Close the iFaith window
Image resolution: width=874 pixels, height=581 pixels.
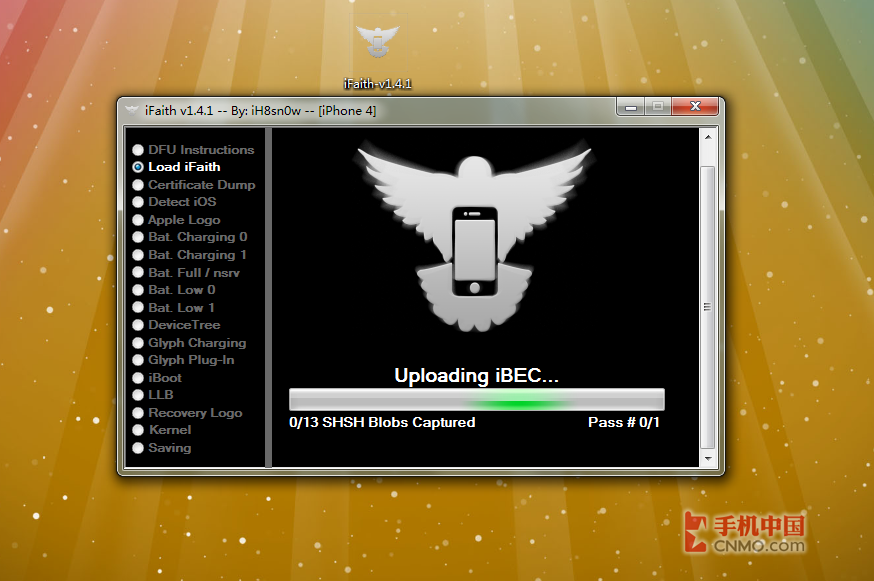[695, 106]
